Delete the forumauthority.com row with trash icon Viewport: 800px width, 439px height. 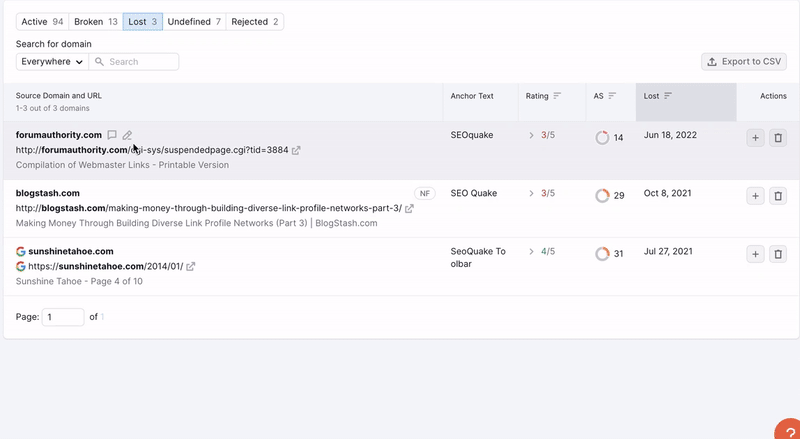click(778, 138)
